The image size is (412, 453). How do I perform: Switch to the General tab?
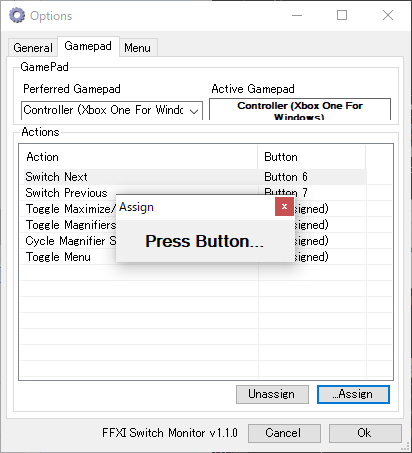point(33,48)
